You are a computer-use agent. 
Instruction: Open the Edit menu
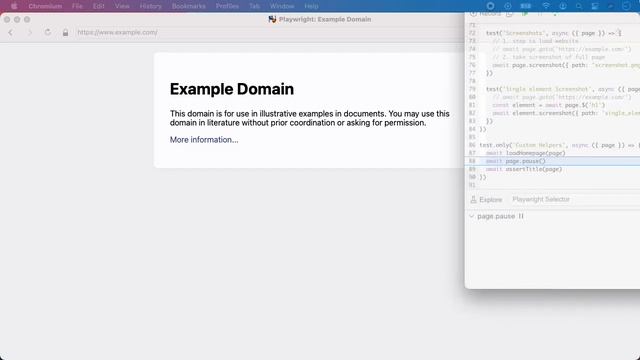tap(98, 6)
